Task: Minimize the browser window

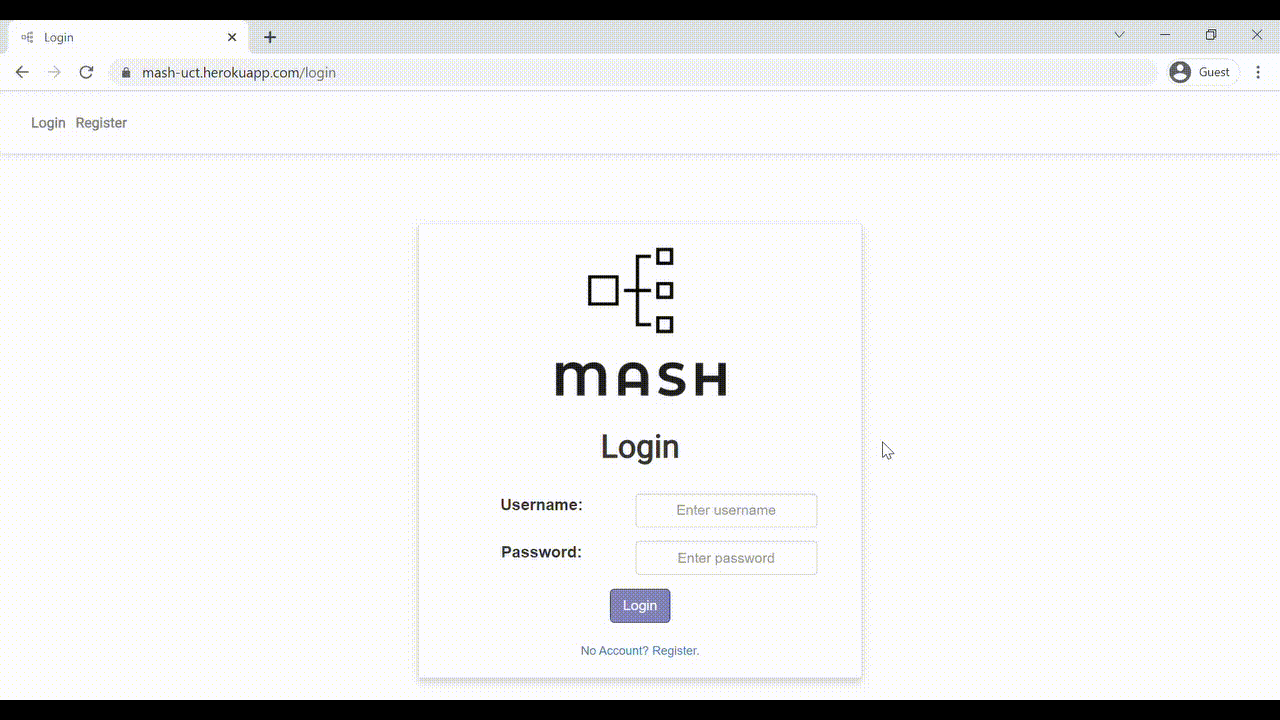Action: pyautogui.click(x=1165, y=35)
